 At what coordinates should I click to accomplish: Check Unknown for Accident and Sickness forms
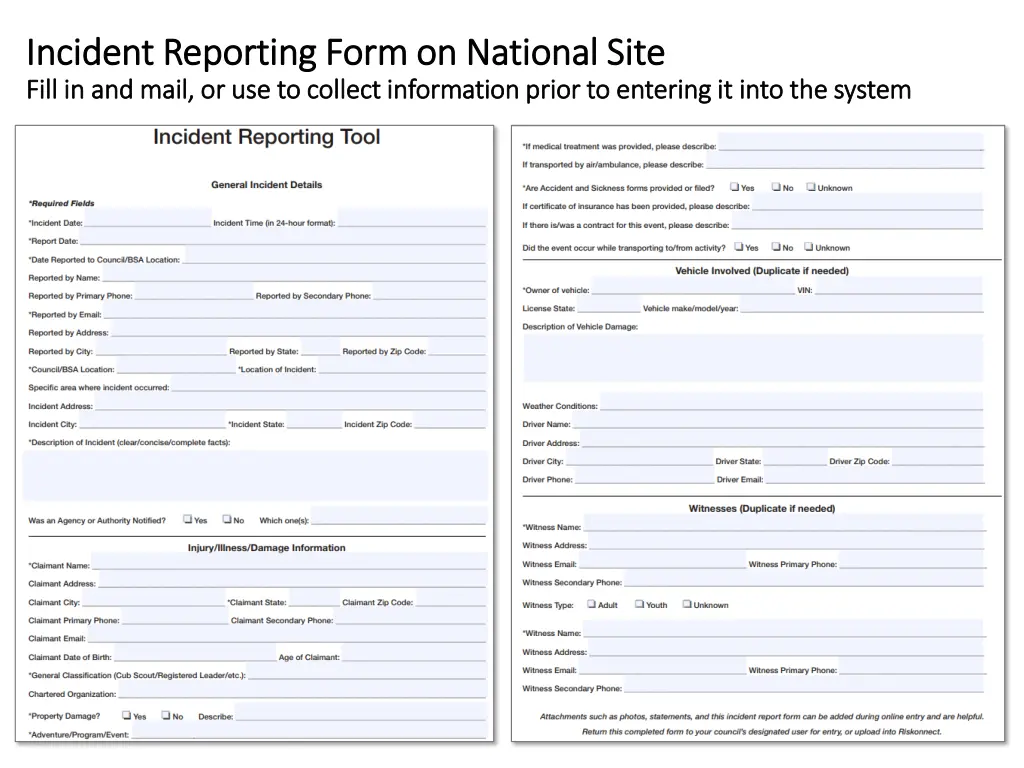[810, 187]
